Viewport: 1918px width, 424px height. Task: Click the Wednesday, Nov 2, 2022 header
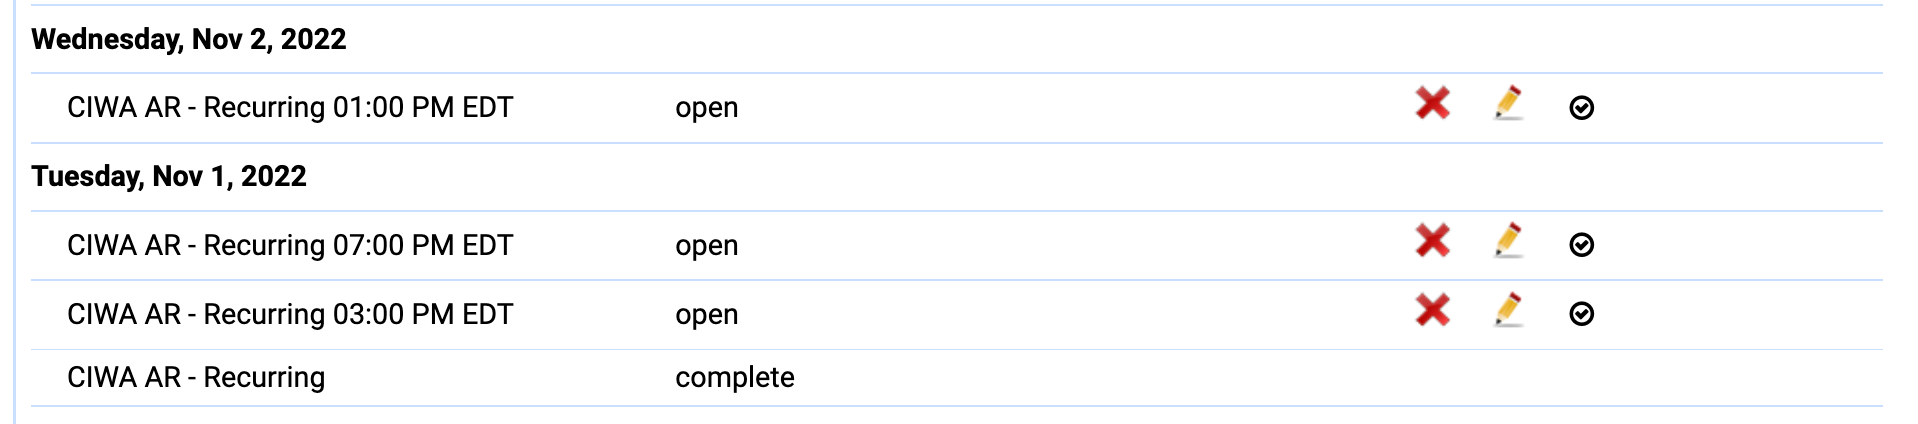(x=189, y=39)
